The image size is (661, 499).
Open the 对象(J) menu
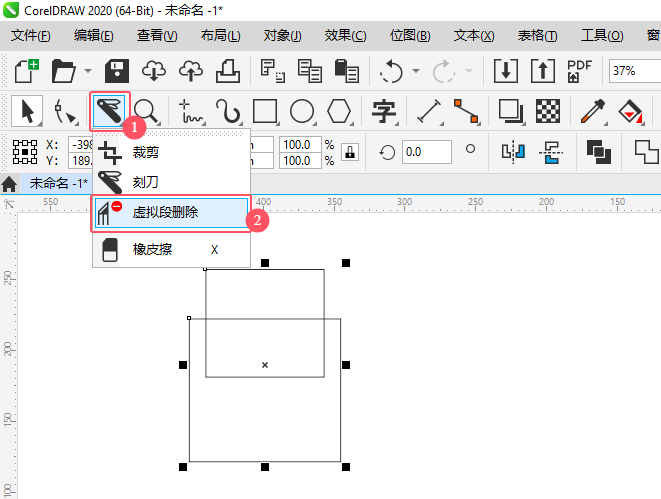pos(282,35)
